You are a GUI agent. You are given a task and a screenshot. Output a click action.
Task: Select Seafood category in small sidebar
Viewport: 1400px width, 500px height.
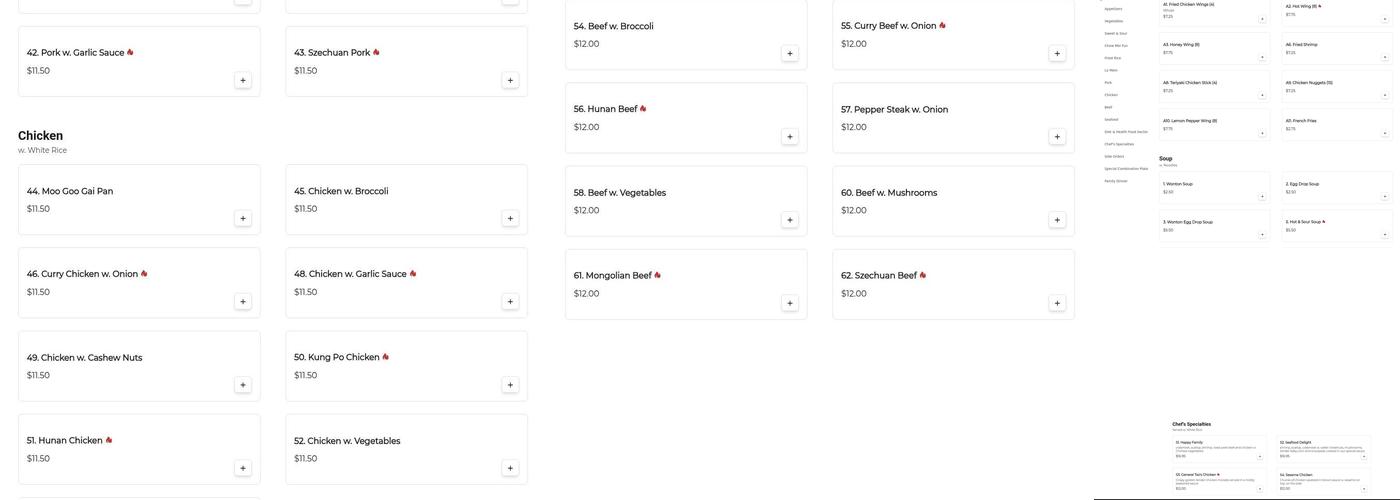[x=1112, y=119]
